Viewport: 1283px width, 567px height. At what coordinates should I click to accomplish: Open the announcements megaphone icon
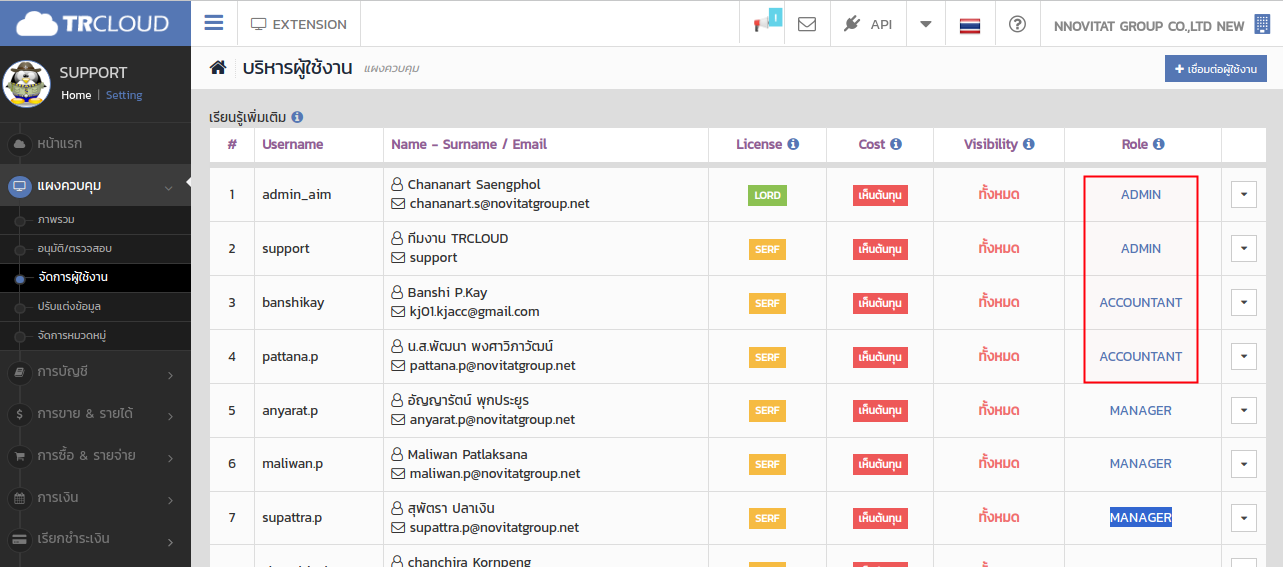point(763,24)
